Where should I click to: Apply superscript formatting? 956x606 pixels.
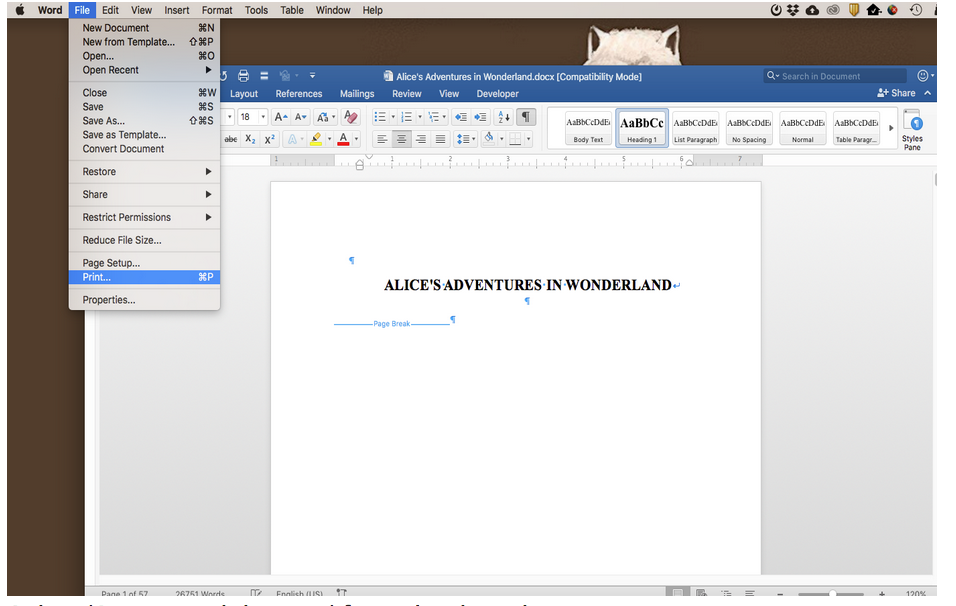(269, 140)
